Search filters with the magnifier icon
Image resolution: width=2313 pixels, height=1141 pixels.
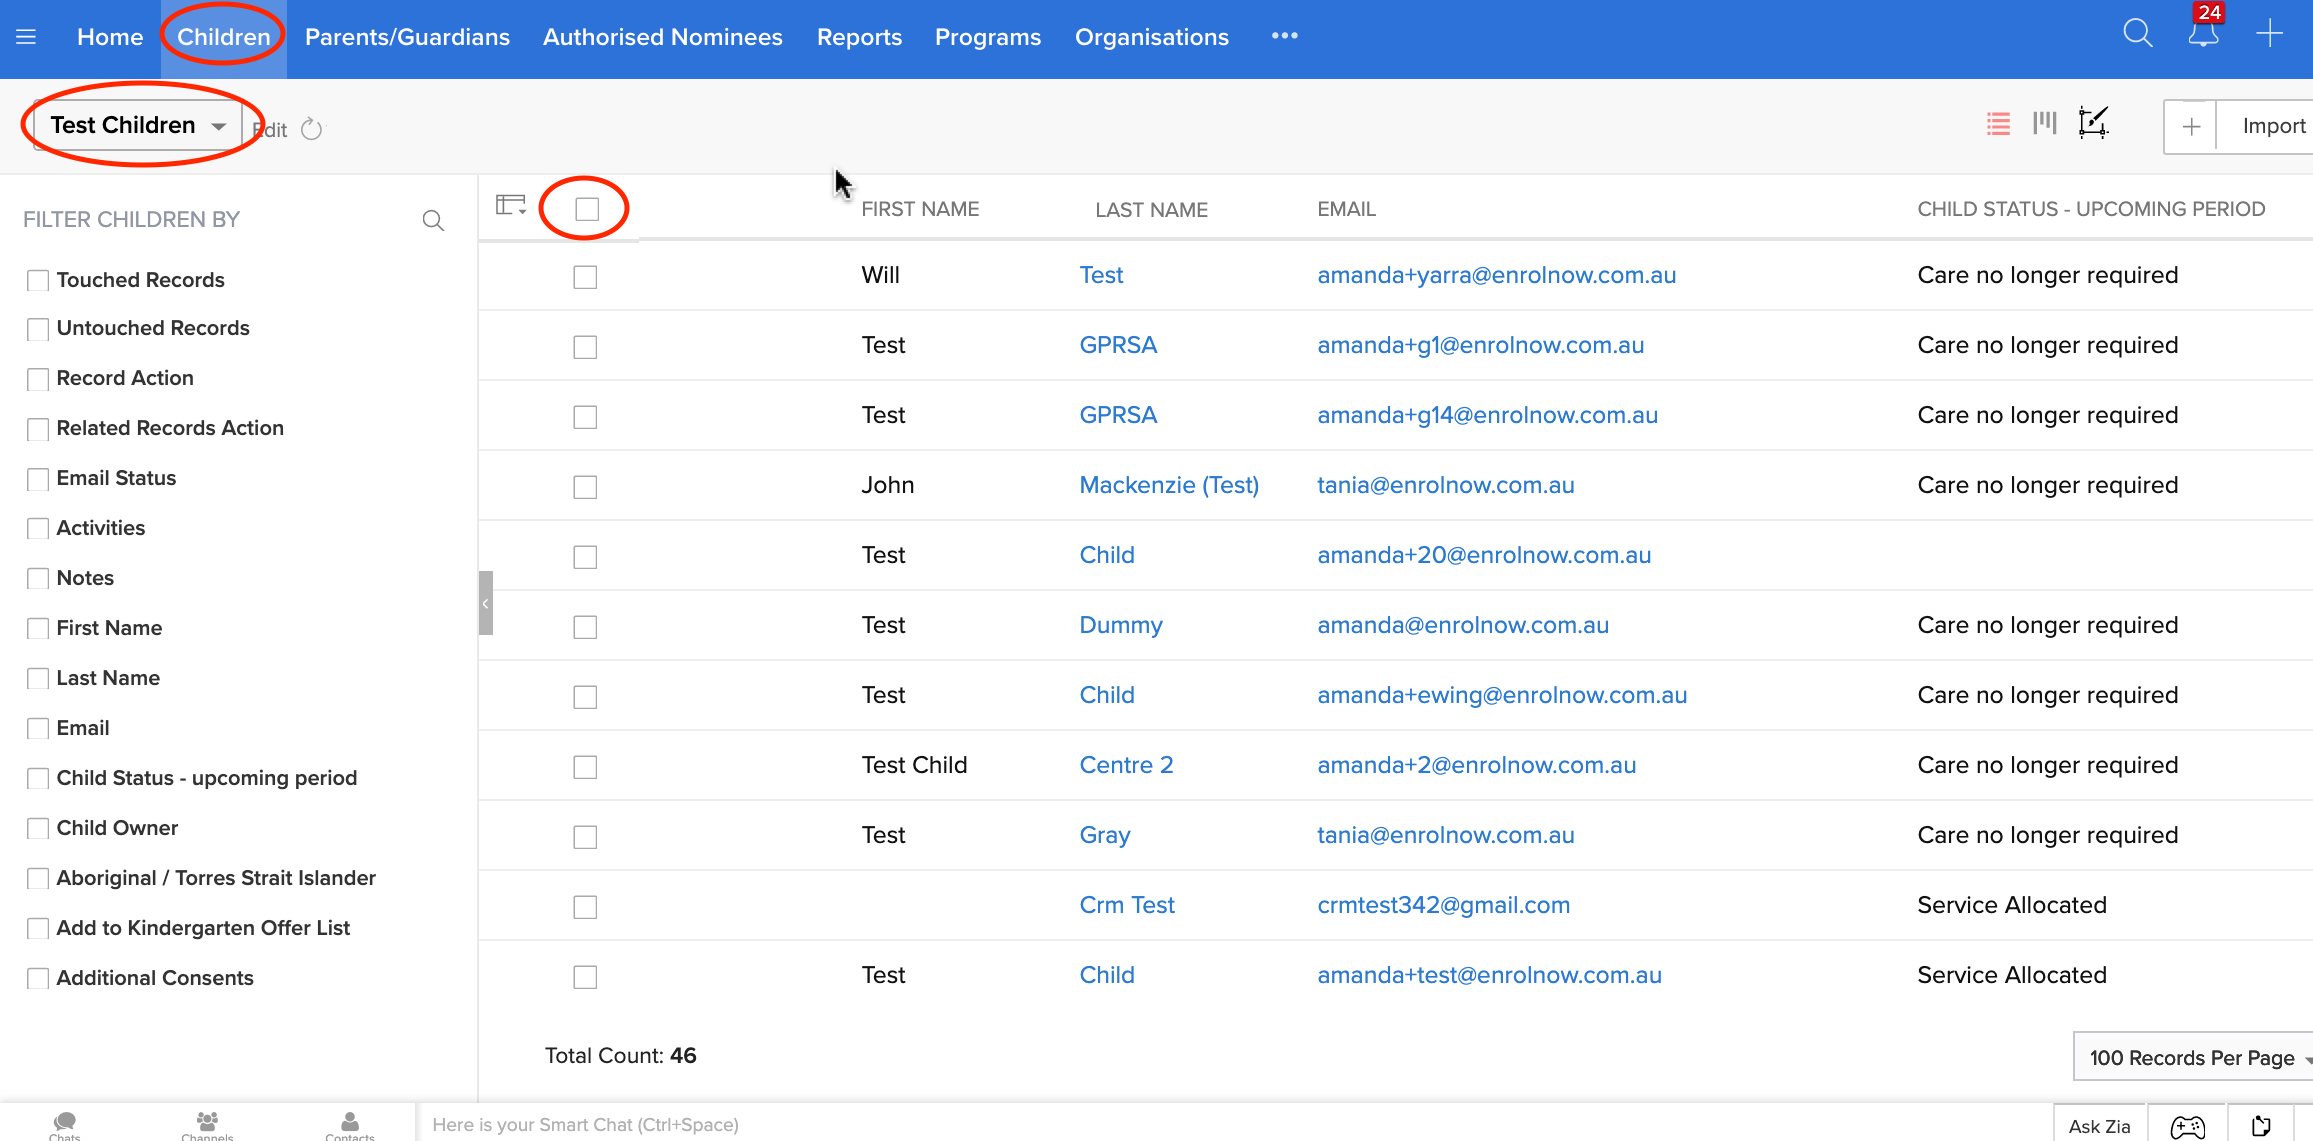click(433, 220)
